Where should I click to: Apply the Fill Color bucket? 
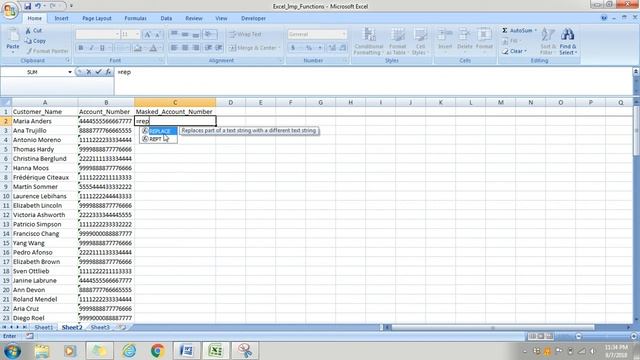click(x=138, y=48)
